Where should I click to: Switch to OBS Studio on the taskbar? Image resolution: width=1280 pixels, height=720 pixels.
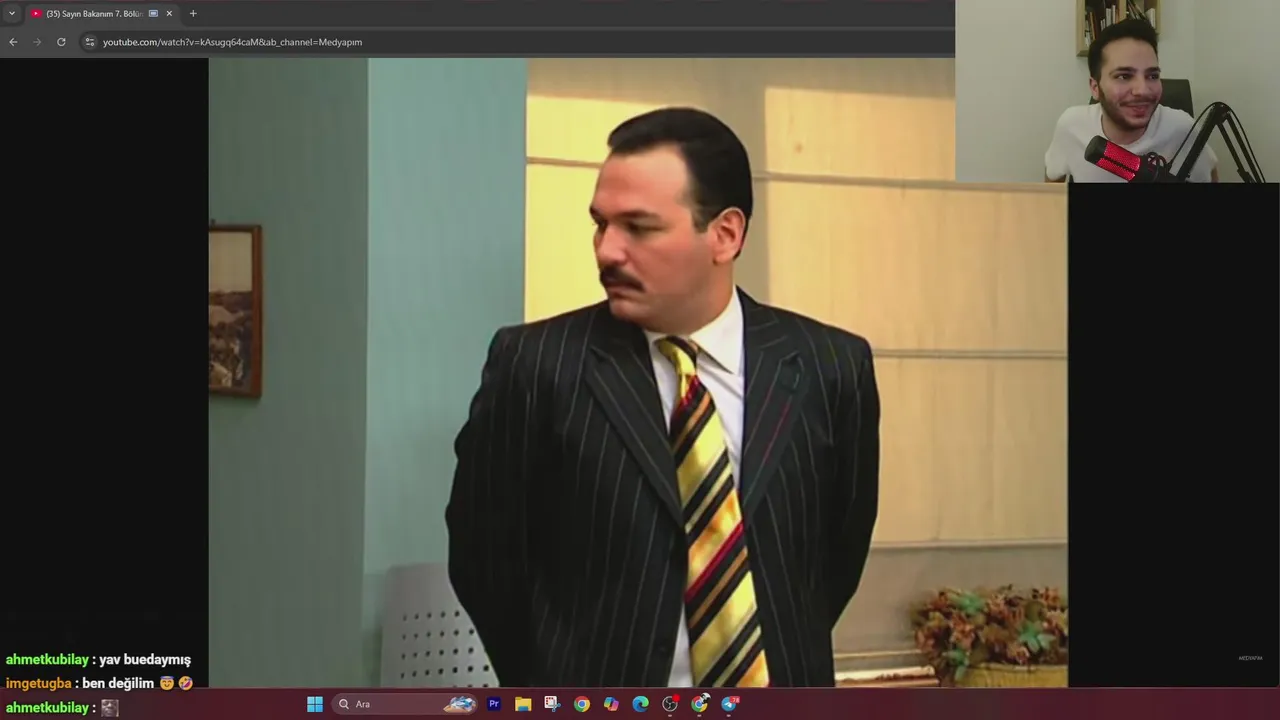coord(670,704)
